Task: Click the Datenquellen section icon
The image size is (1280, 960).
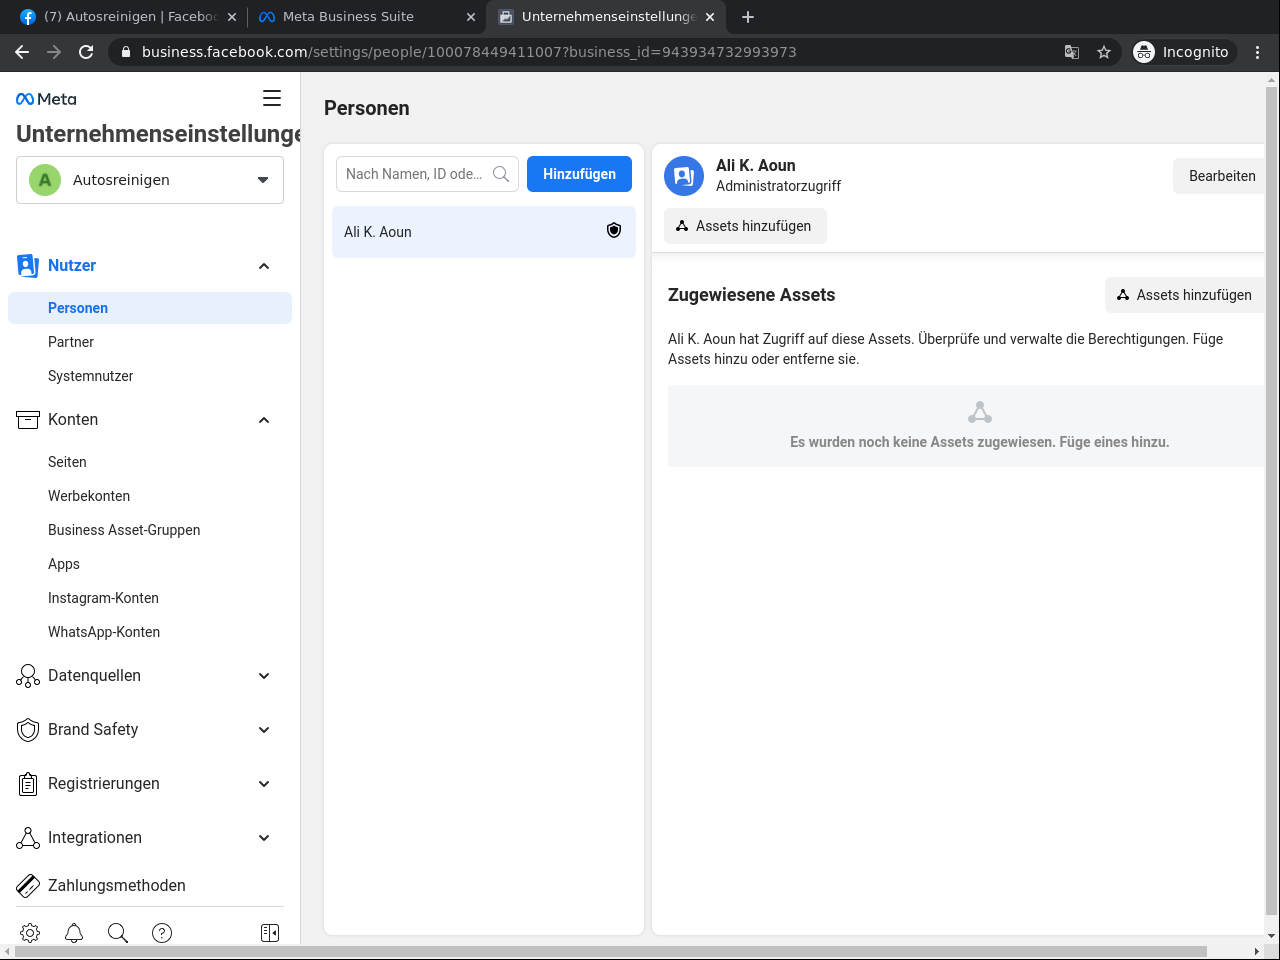Action: tap(28, 676)
